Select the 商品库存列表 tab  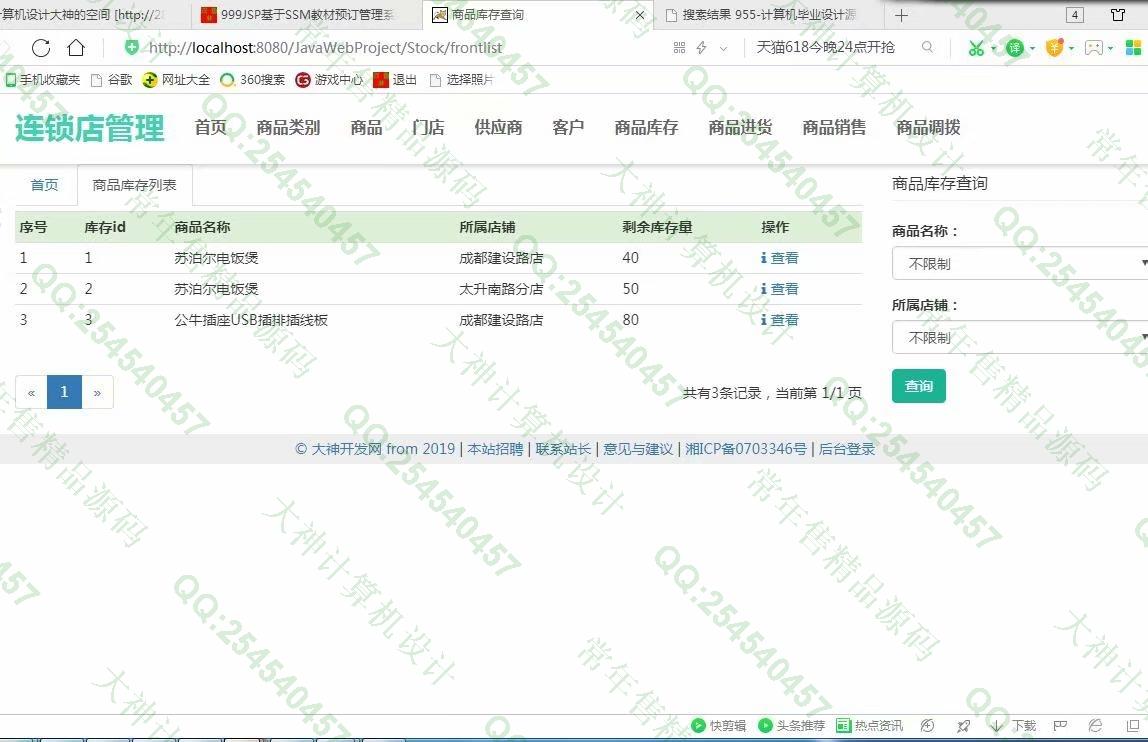point(135,185)
